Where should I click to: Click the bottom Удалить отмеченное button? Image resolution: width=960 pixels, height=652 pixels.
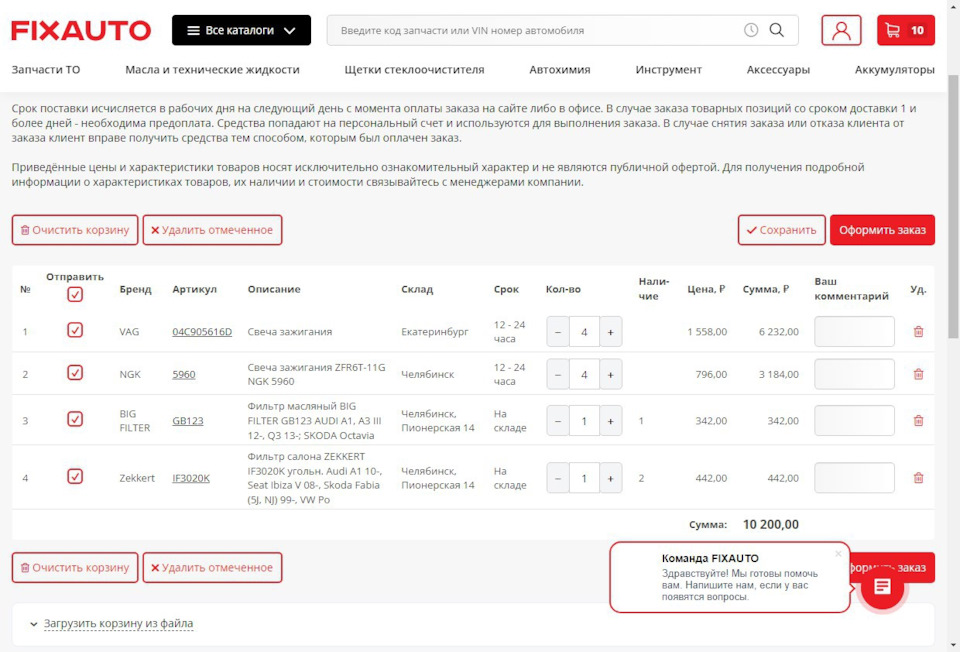pyautogui.click(x=212, y=568)
